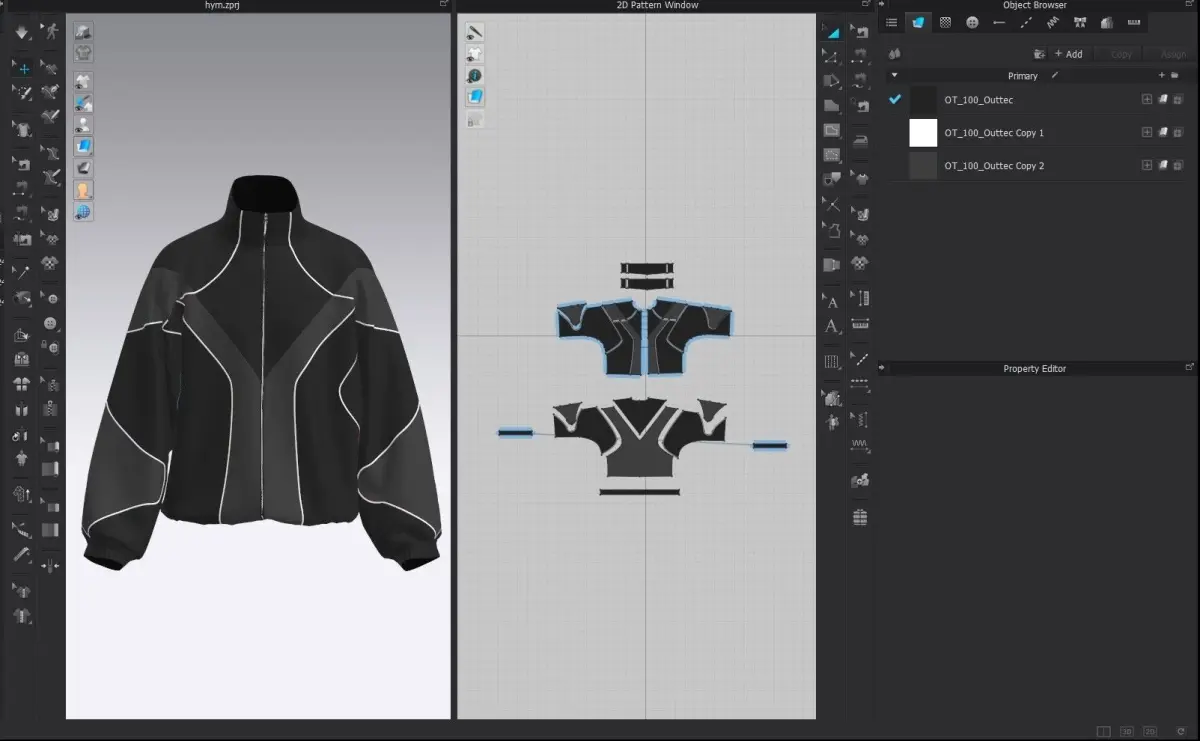The height and width of the screenshot is (741, 1200).
Task: Select the Edit Curve Point tool
Action: (x=832, y=57)
